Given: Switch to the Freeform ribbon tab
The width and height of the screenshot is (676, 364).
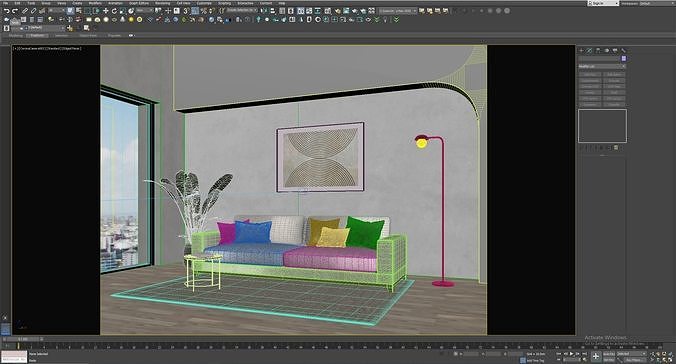Looking at the screenshot, I should 38,35.
